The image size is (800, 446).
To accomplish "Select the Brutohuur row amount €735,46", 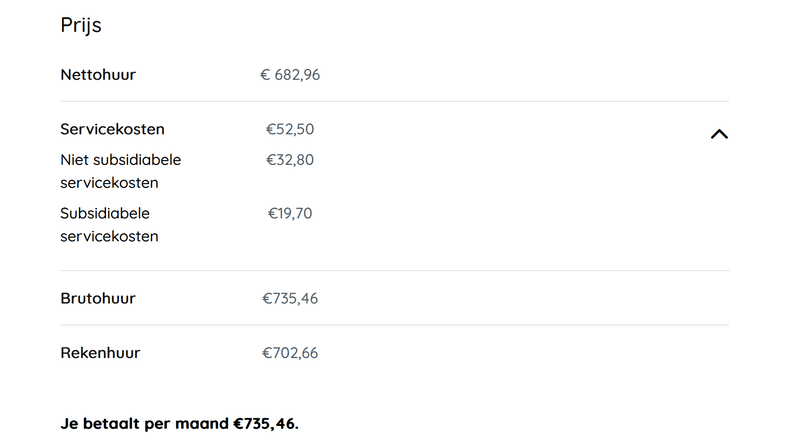I will pos(290,299).
